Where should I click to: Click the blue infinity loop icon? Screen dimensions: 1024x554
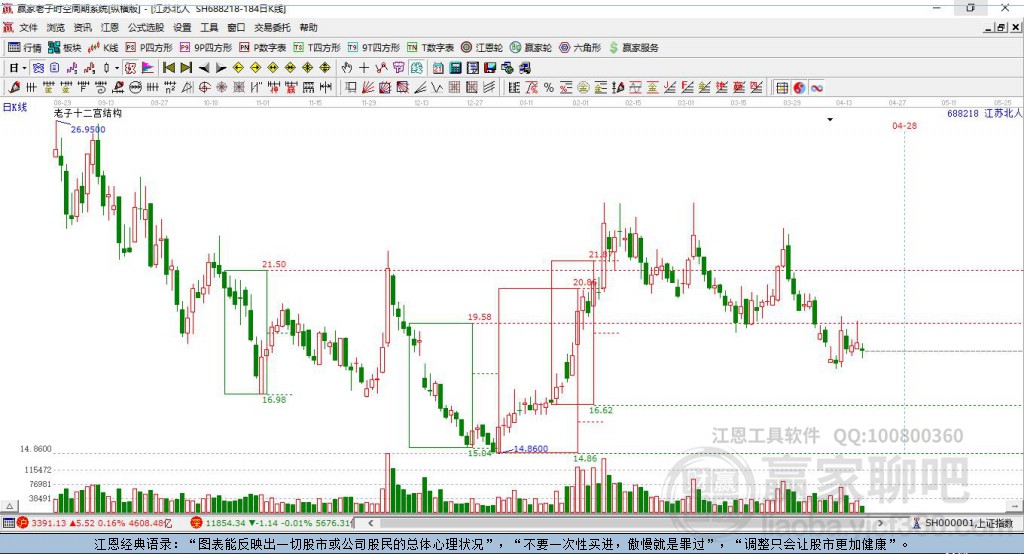click(x=817, y=88)
